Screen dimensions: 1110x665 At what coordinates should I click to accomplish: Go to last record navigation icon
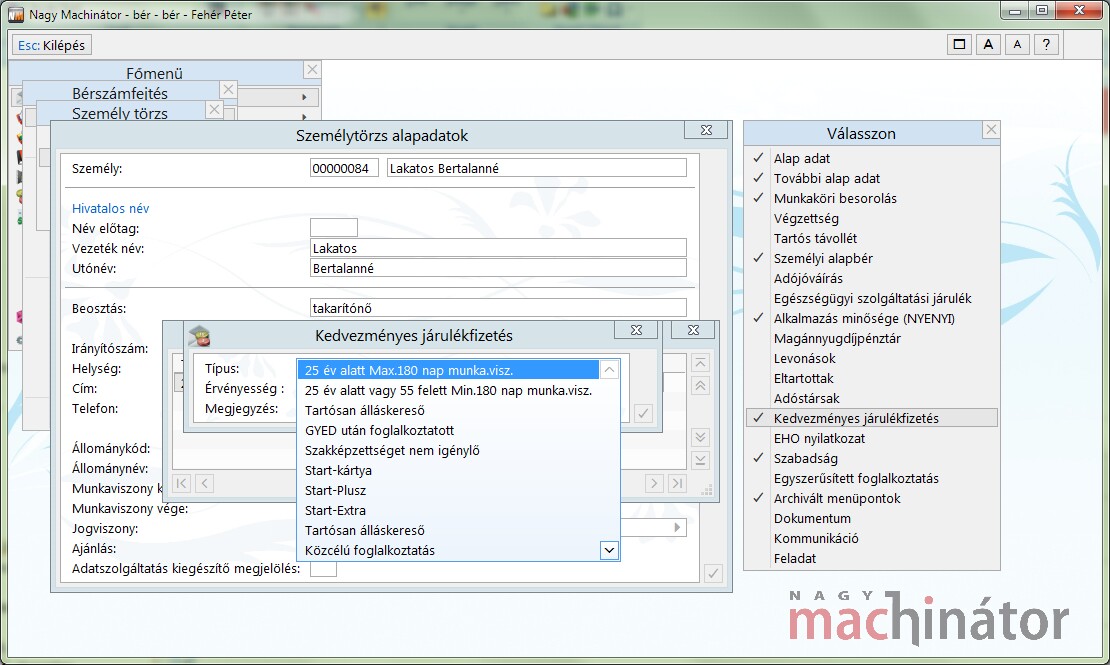click(677, 484)
